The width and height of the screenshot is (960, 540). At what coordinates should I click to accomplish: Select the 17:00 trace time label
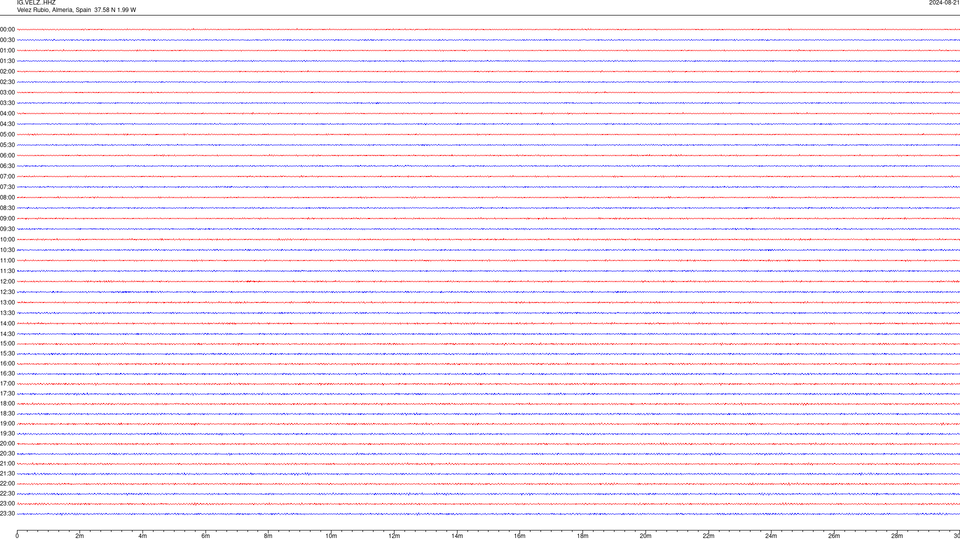(7, 384)
